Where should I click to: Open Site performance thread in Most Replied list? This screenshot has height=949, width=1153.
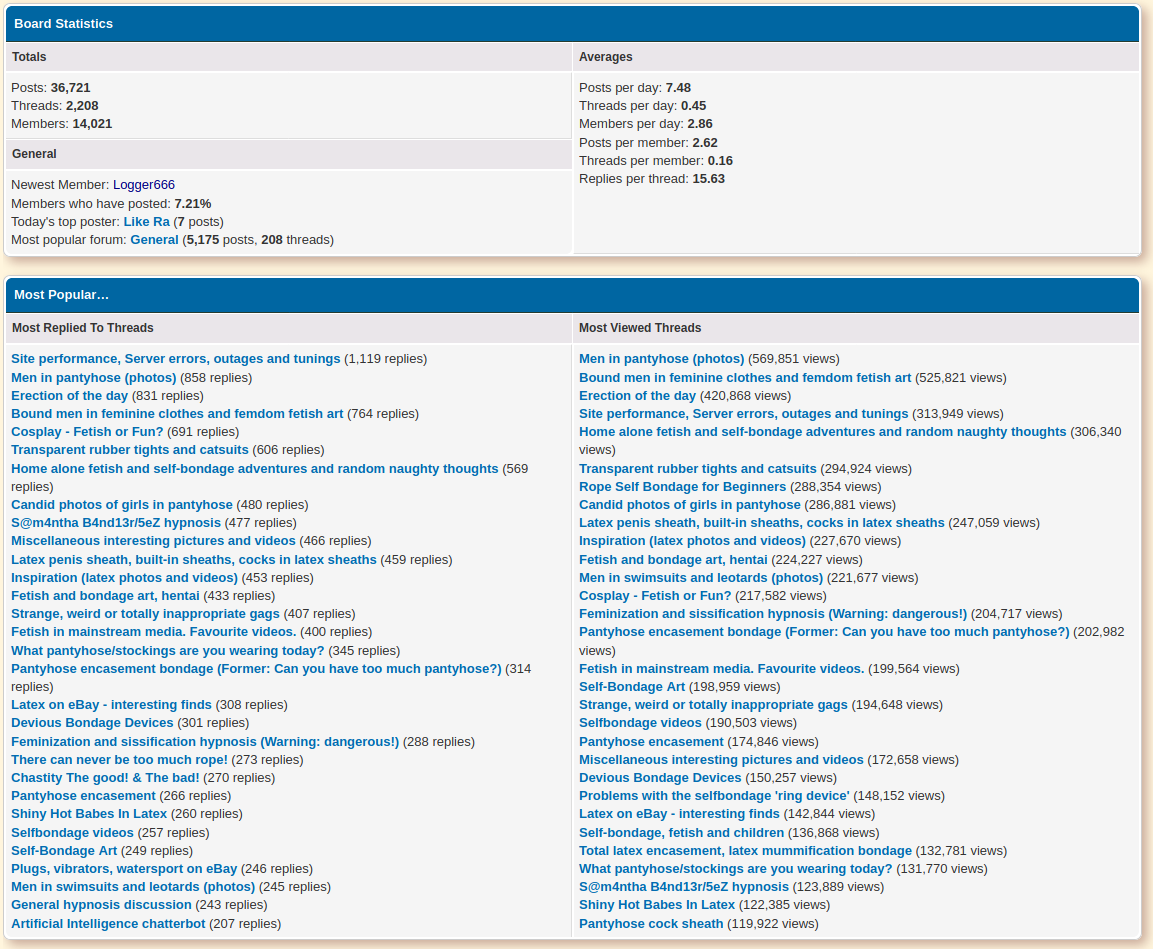pyautogui.click(x=175, y=359)
